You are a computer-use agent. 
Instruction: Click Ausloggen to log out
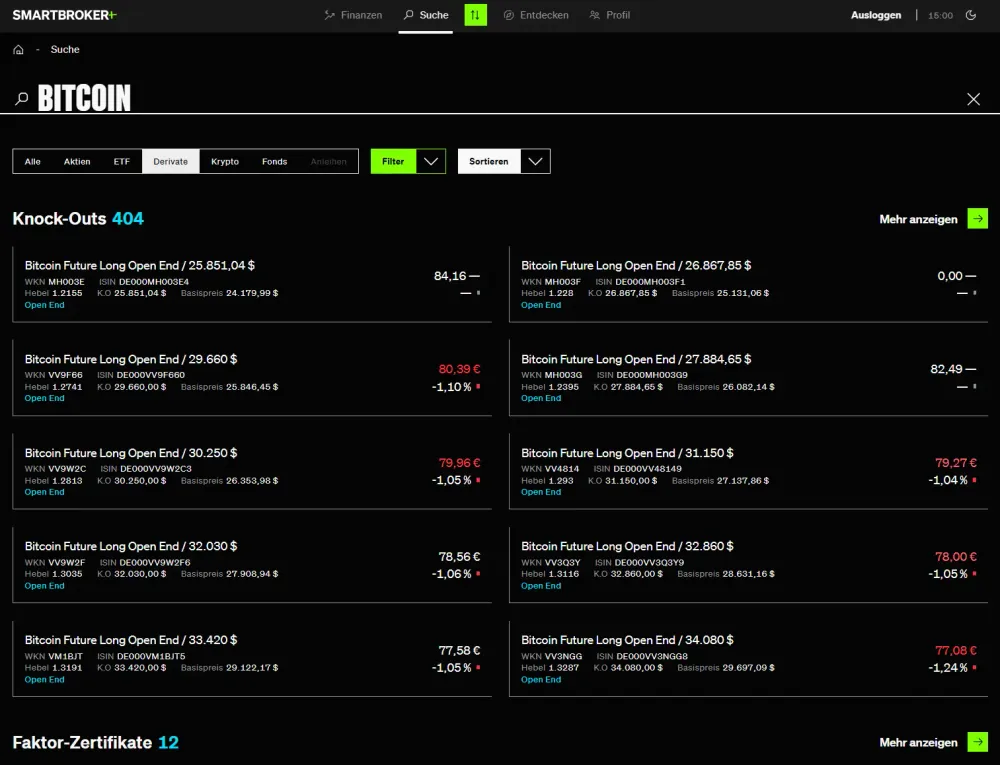(x=876, y=15)
